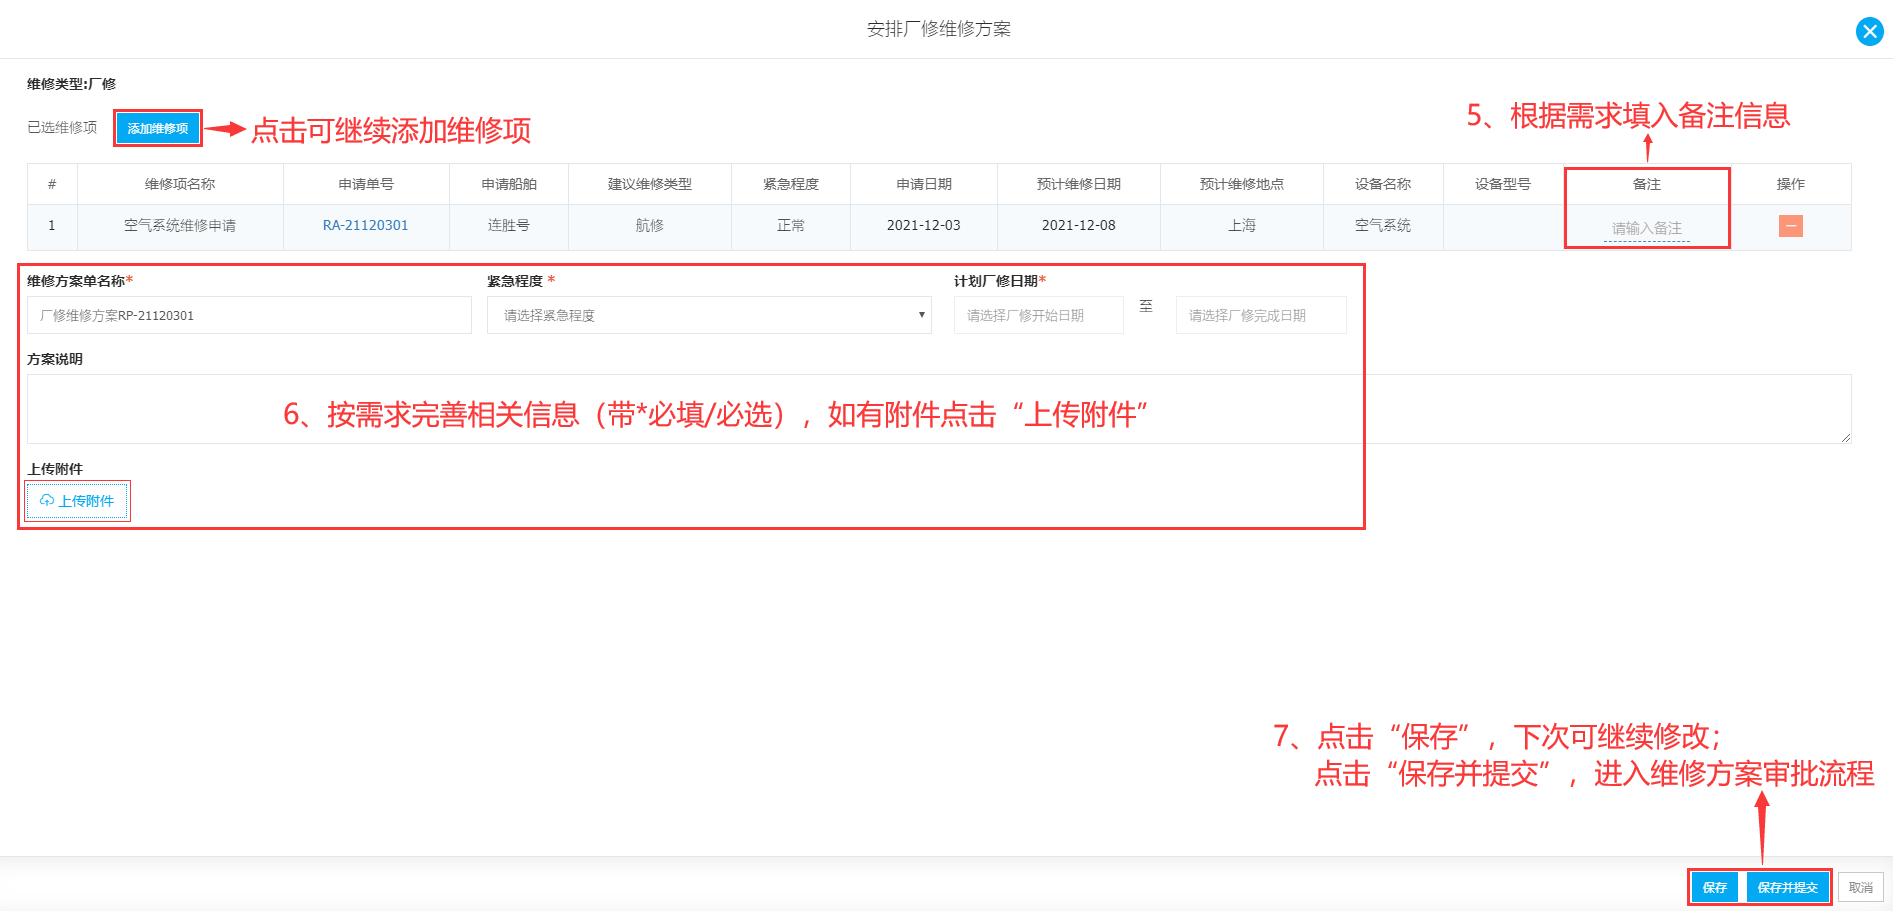
Task: Pick the 请选择厂修完成日期 date field
Action: click(x=1260, y=315)
